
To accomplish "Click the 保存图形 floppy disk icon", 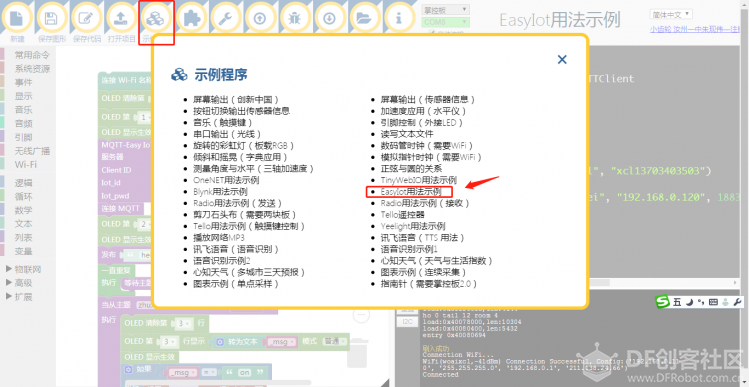I will click(51, 18).
